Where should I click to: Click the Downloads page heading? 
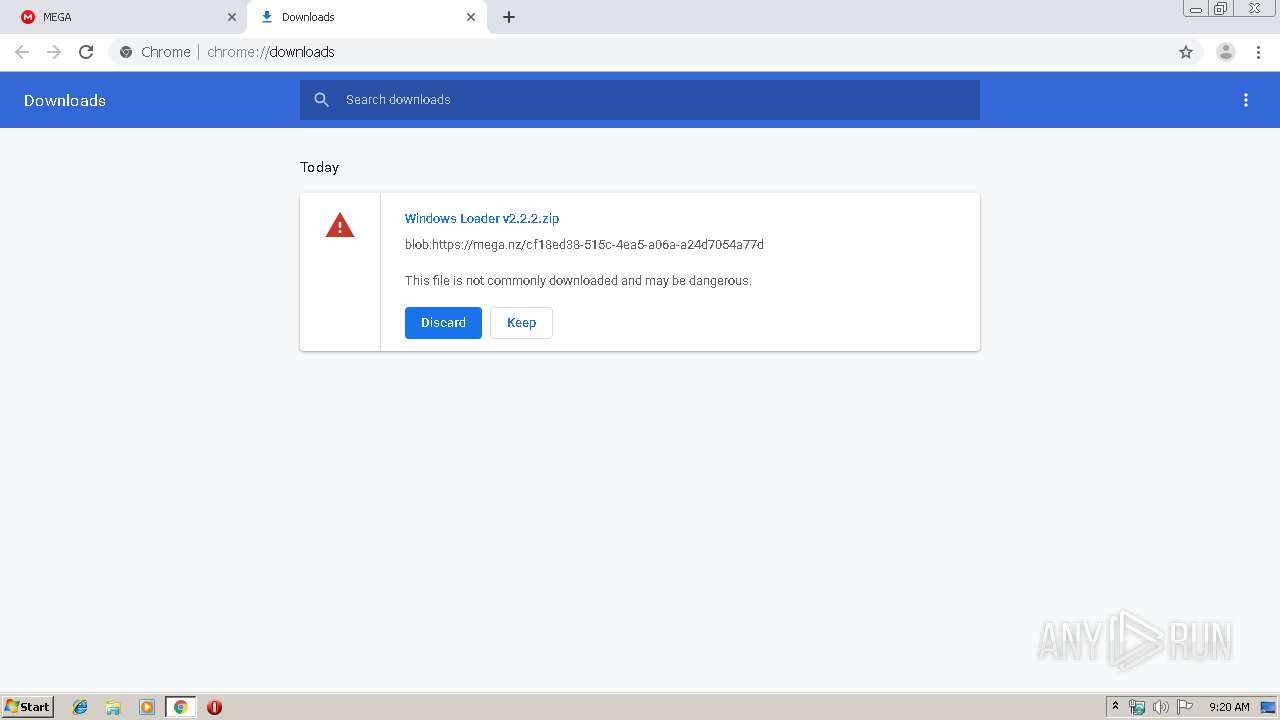click(x=65, y=100)
